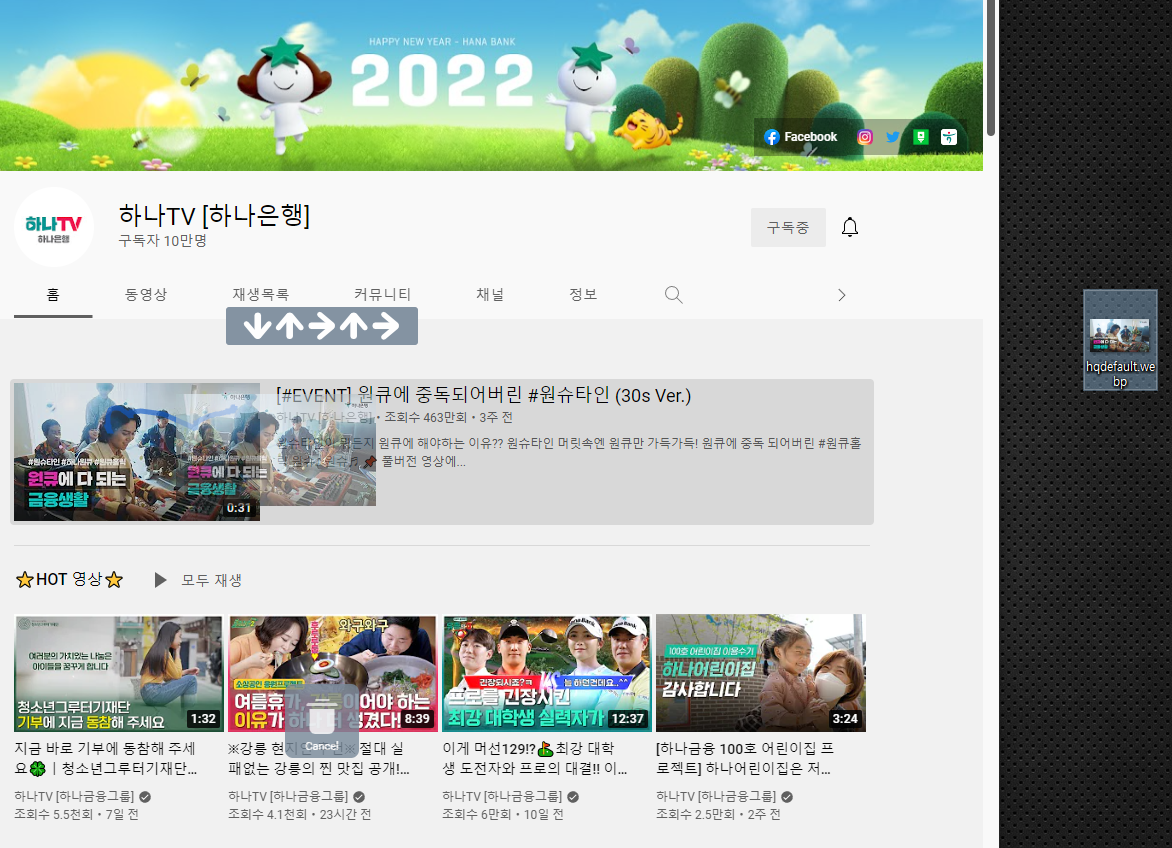Expand more tabs with the right chevron
The width and height of the screenshot is (1172, 848).
(842, 295)
